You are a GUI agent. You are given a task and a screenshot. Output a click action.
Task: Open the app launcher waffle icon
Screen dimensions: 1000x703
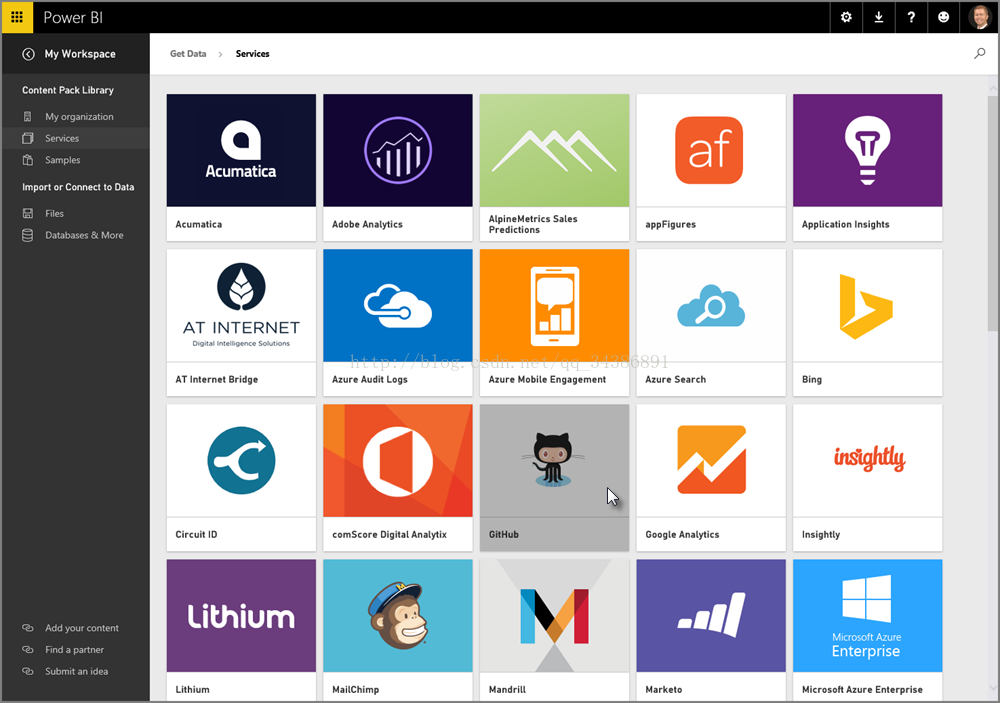[x=17, y=17]
